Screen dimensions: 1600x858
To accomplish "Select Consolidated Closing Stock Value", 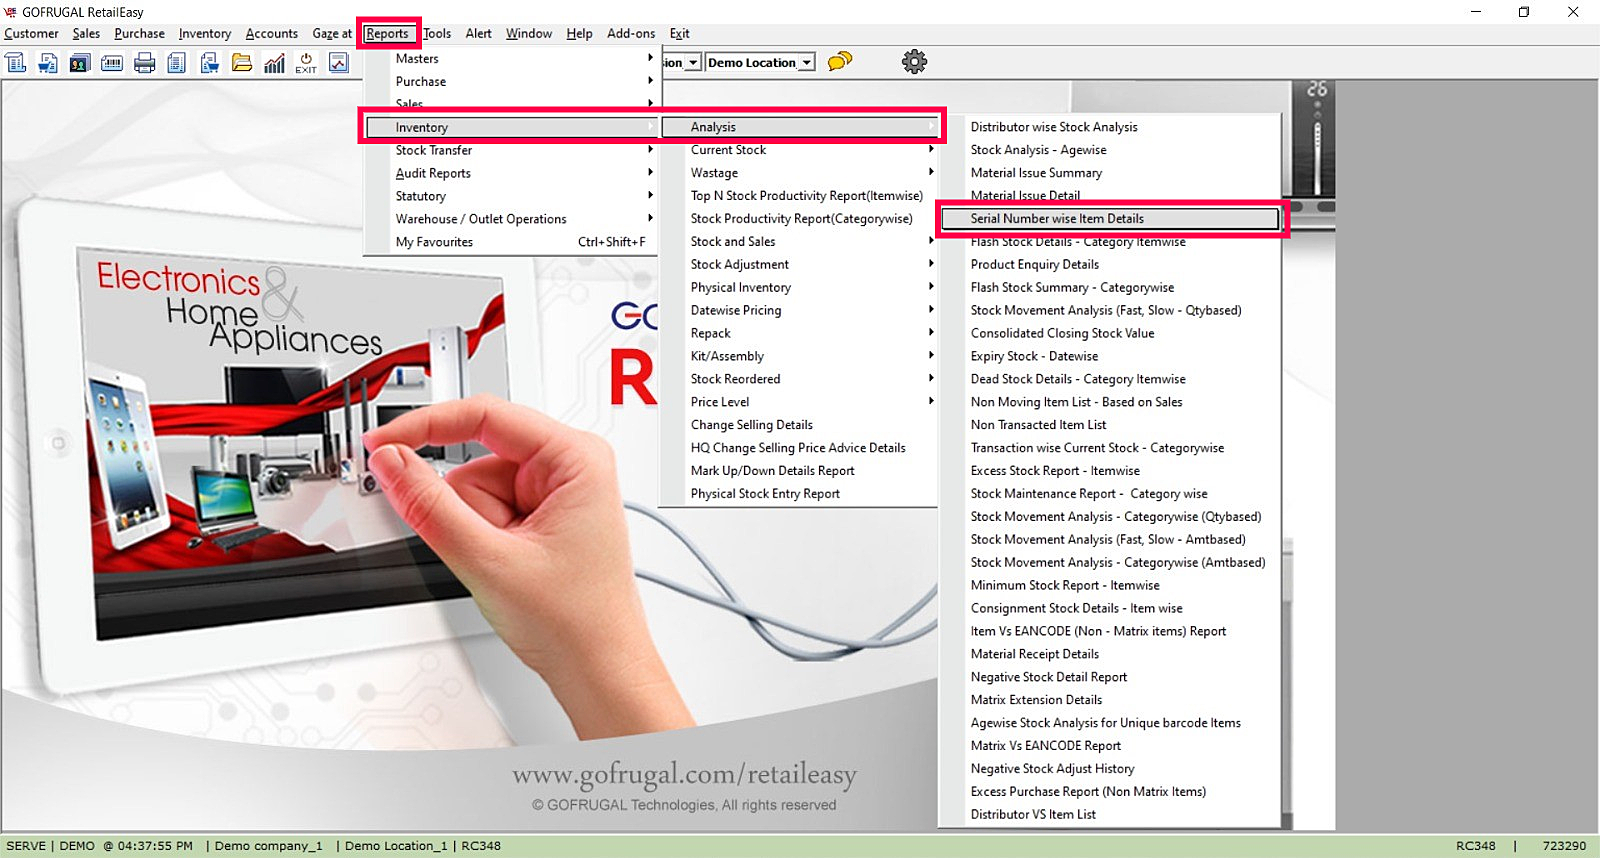I will 1110,333.
